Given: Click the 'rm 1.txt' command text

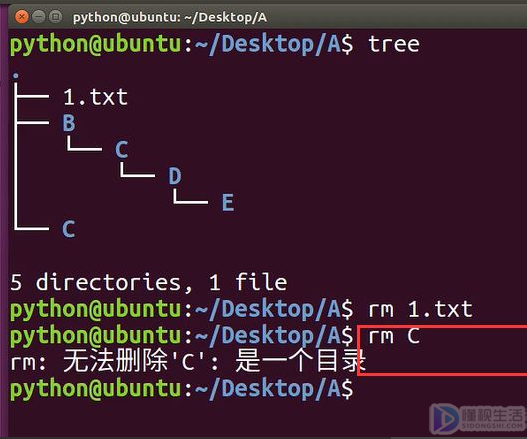Looking at the screenshot, I should point(420,309).
